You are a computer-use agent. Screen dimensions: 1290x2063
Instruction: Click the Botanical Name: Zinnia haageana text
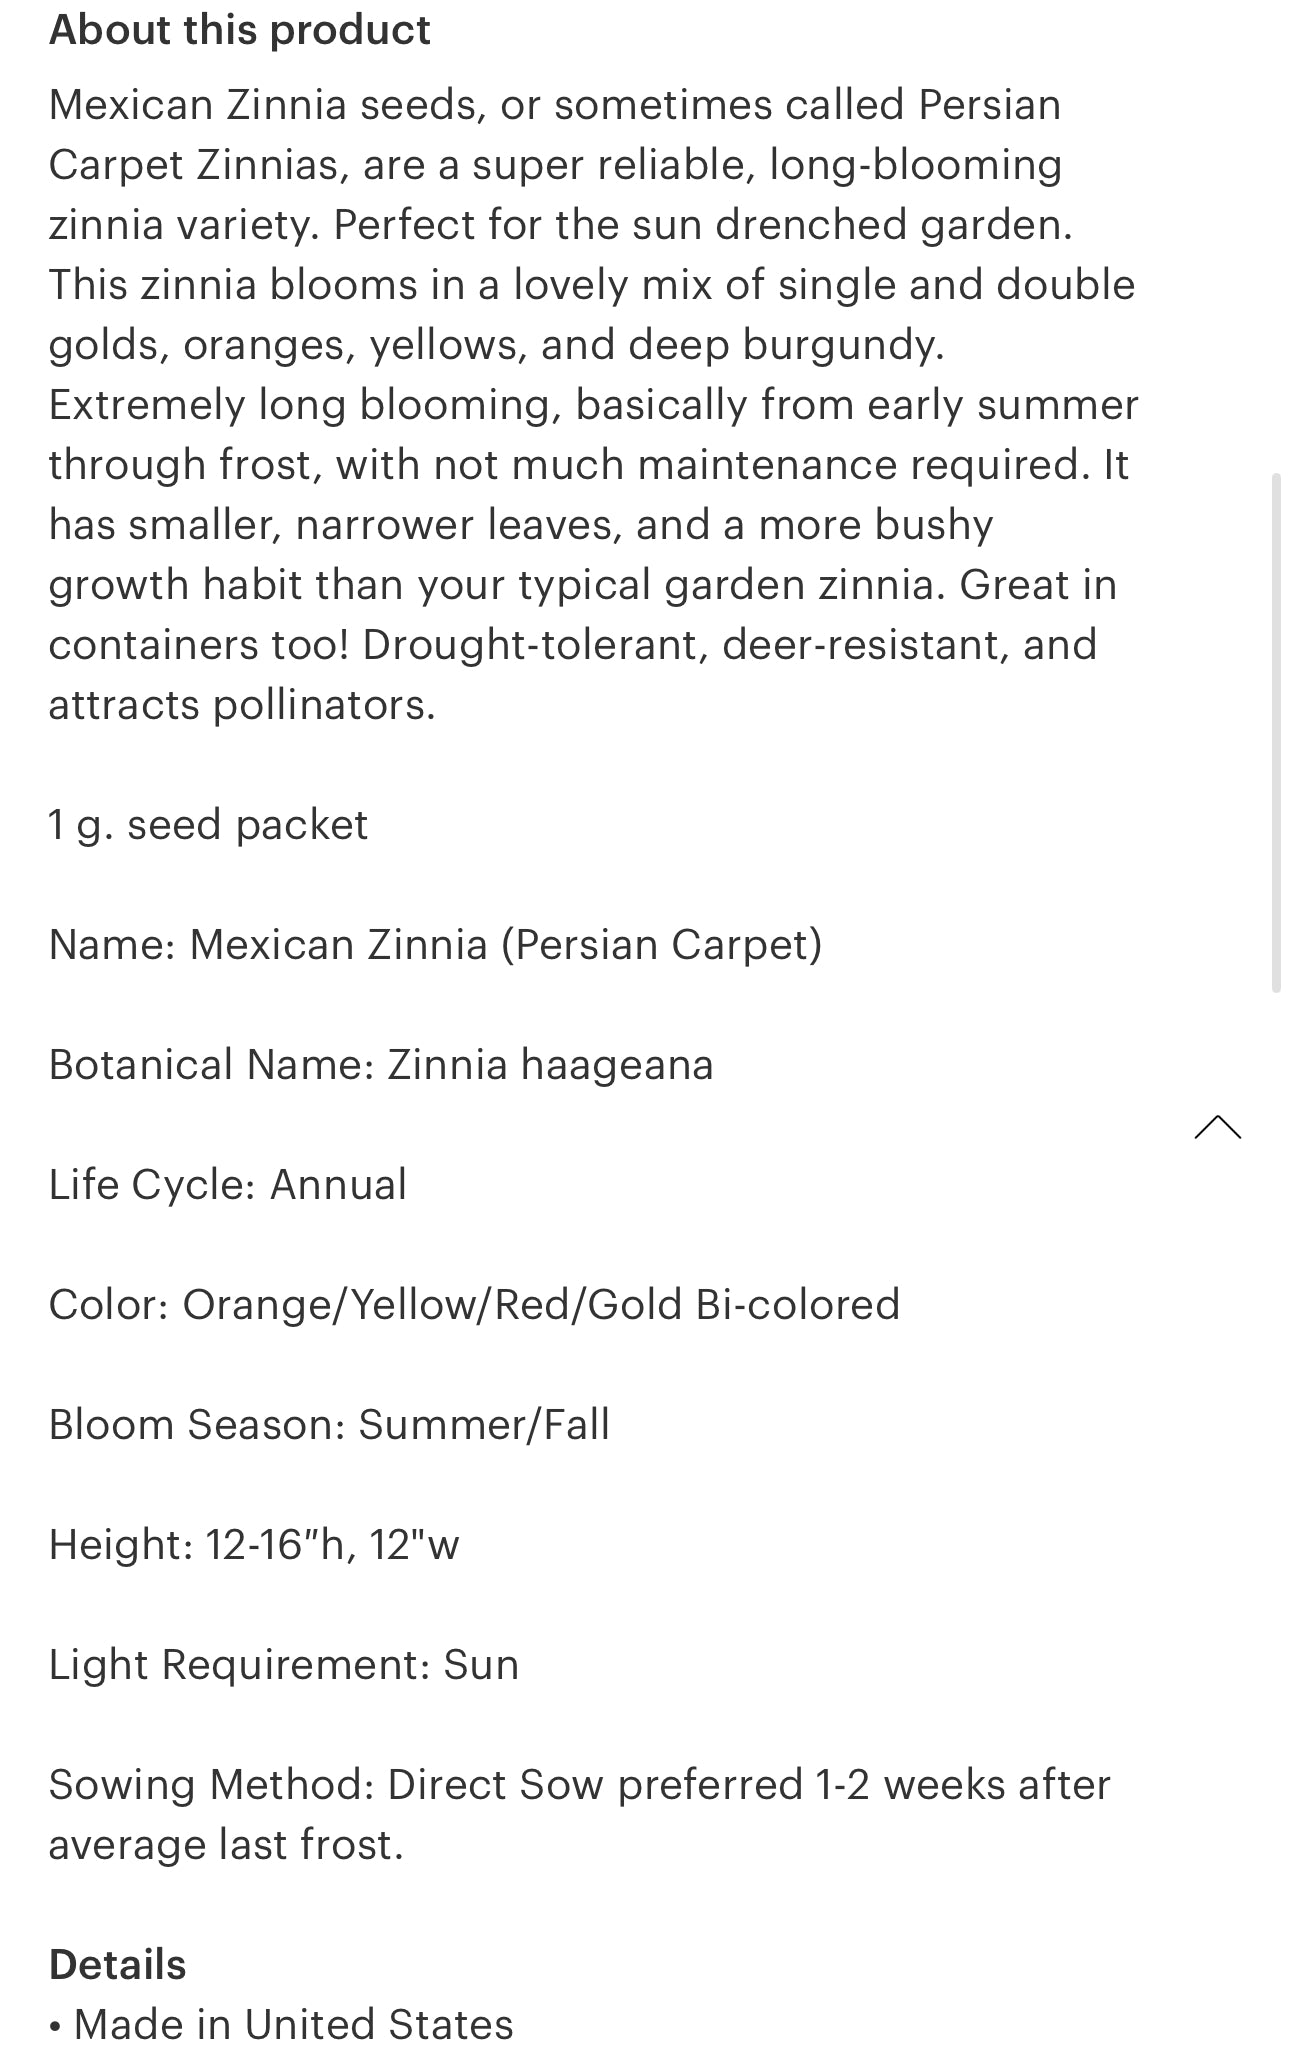click(381, 1065)
